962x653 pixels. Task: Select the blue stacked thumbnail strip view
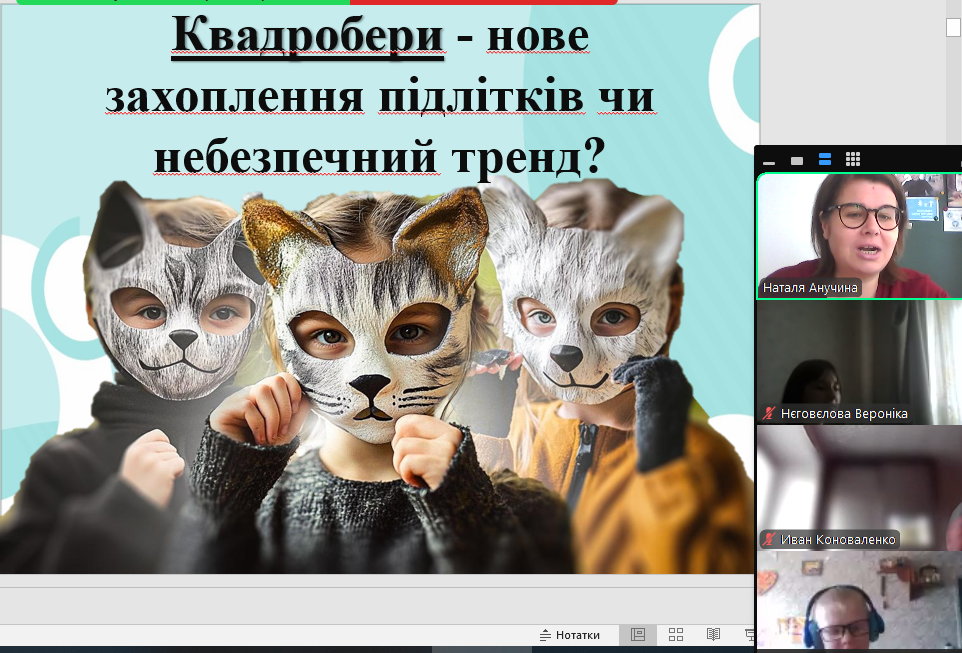825,160
